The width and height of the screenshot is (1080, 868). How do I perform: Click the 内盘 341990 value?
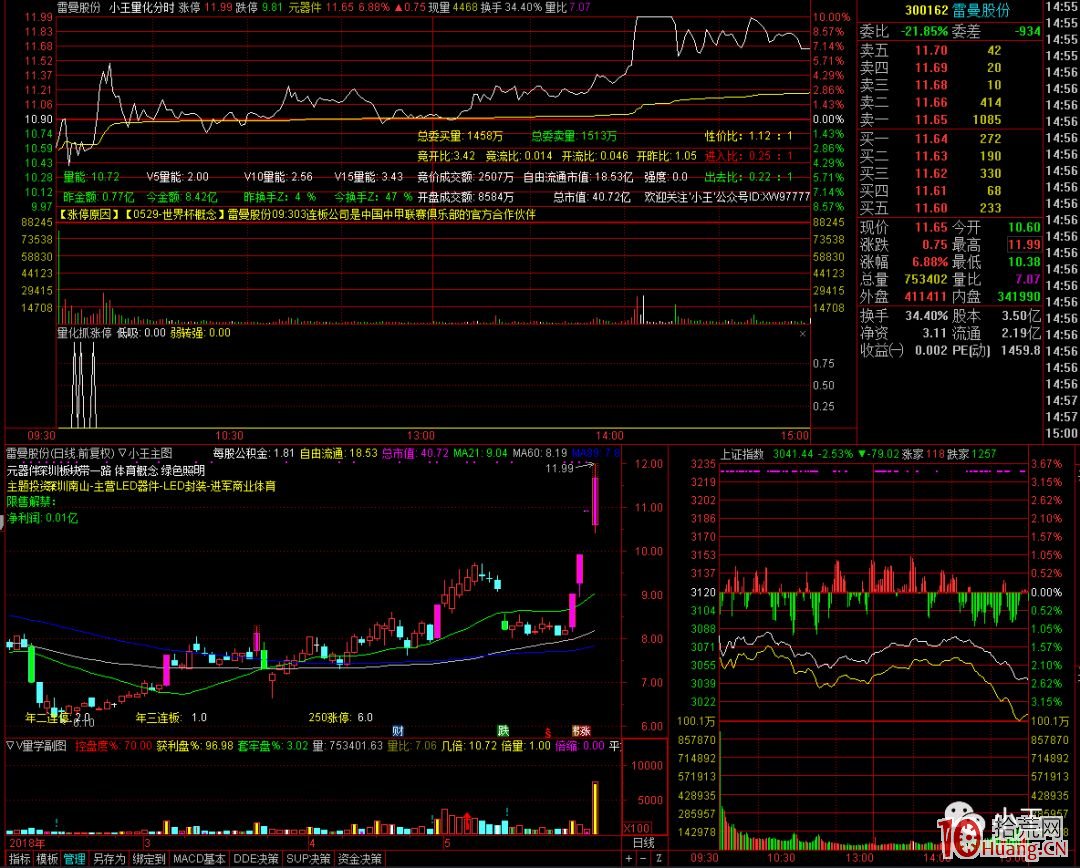(1019, 296)
